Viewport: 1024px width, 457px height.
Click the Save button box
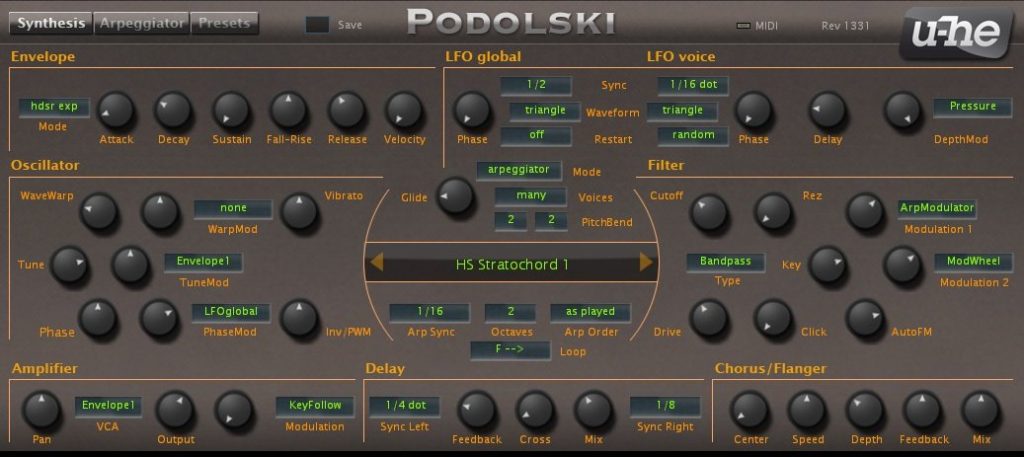coord(317,25)
